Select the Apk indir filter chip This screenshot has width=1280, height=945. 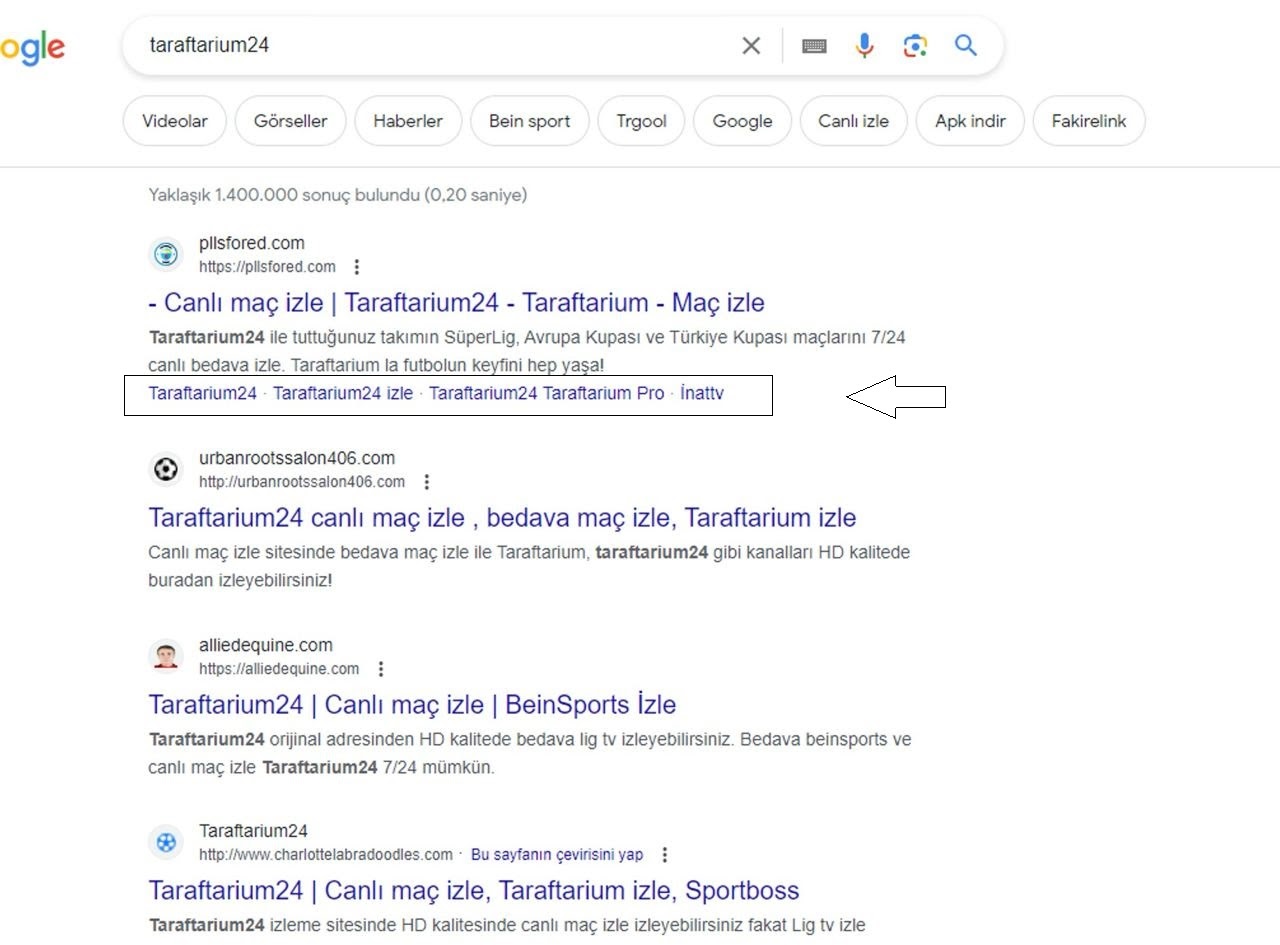[x=970, y=121]
